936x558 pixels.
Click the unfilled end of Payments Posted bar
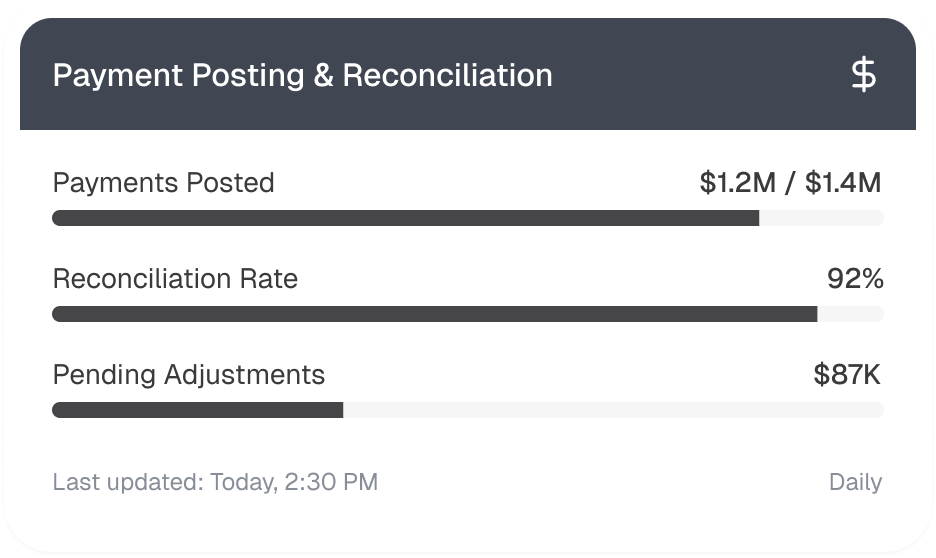pos(821,218)
